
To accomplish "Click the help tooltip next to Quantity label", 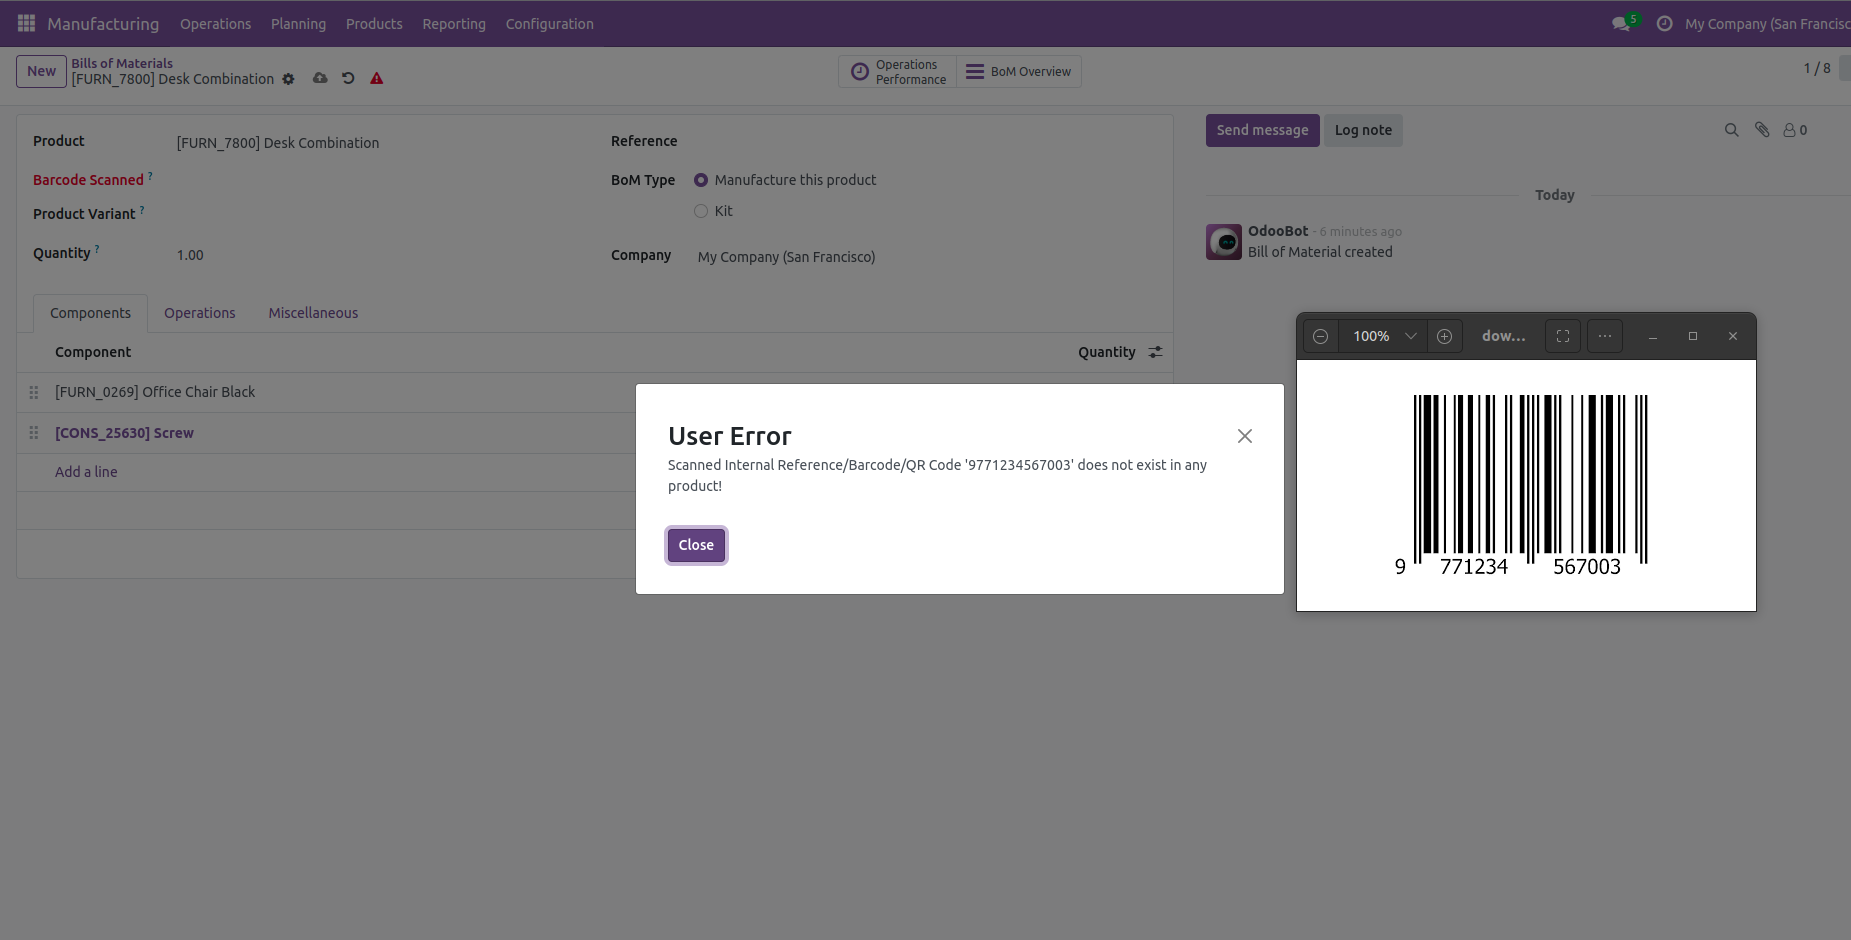I will [97, 249].
